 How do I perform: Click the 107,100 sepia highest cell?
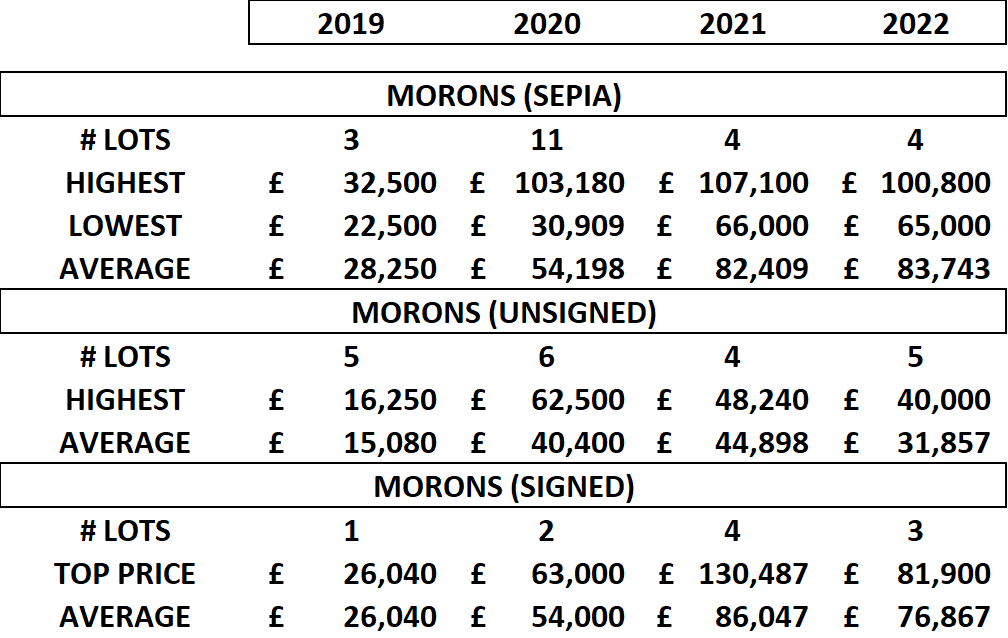coord(753,183)
